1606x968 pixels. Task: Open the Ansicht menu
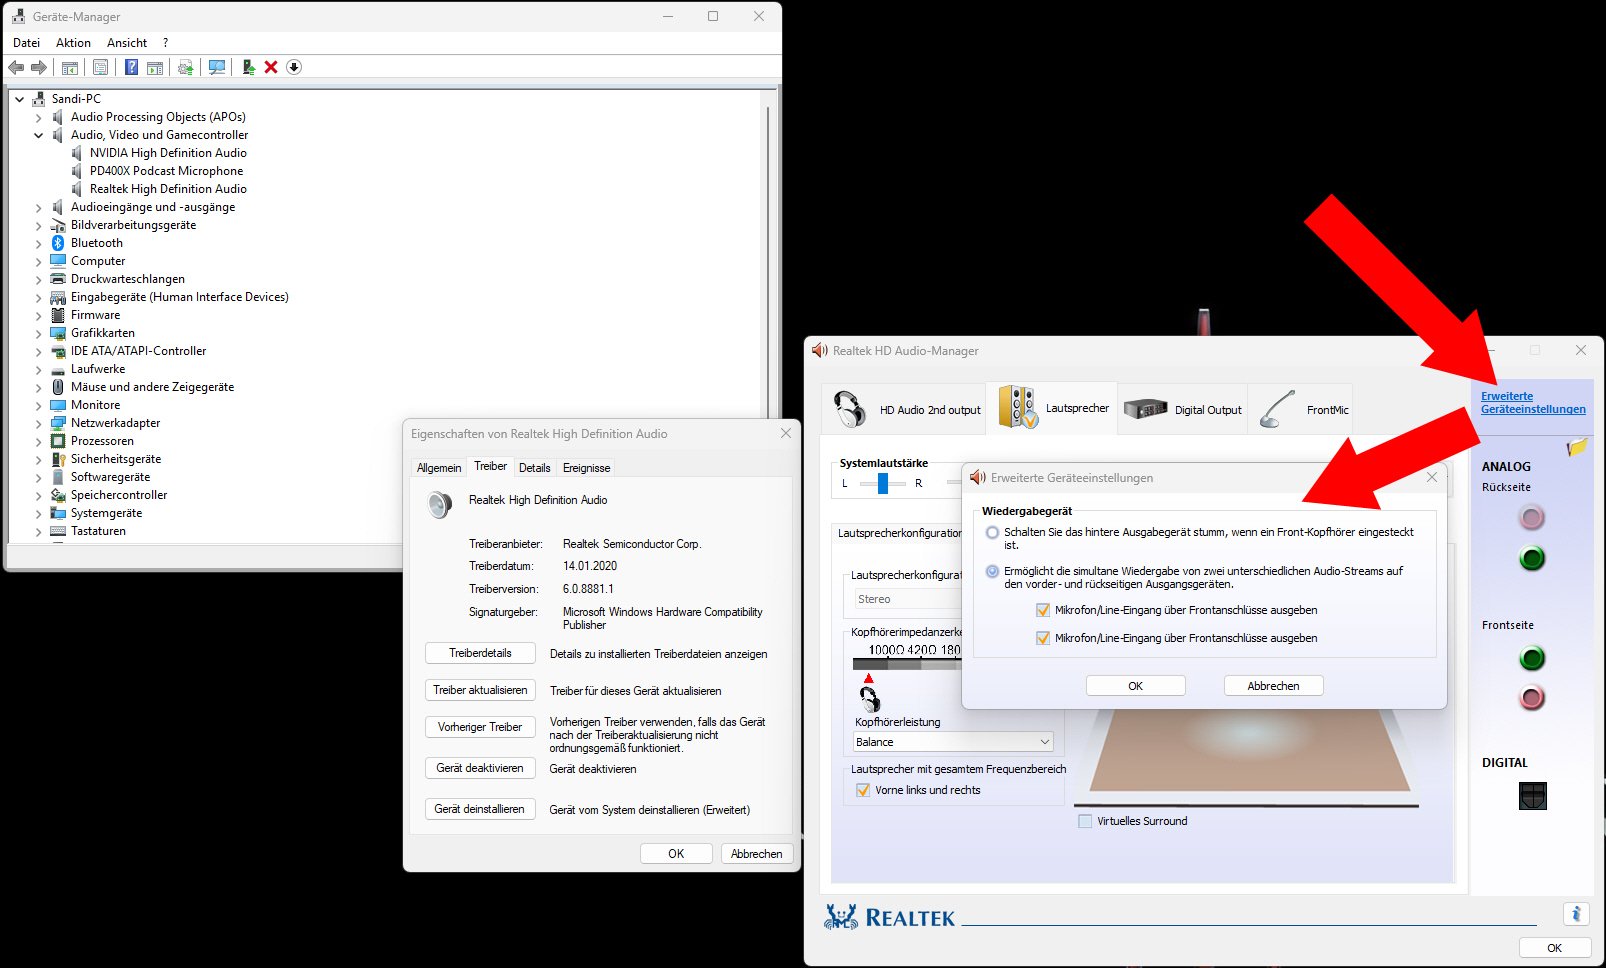click(x=126, y=42)
